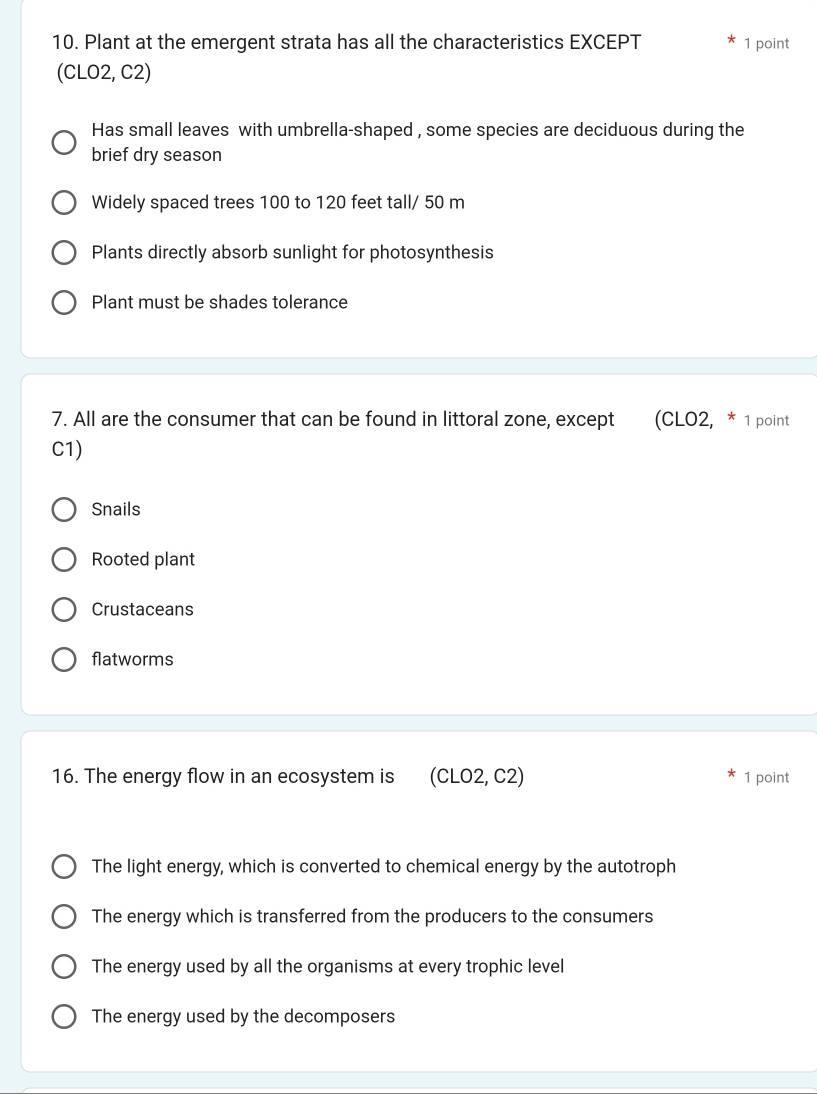The image size is (817, 1094).
Task: Click the 'Crustaceans' answer label text
Action: 142,610
